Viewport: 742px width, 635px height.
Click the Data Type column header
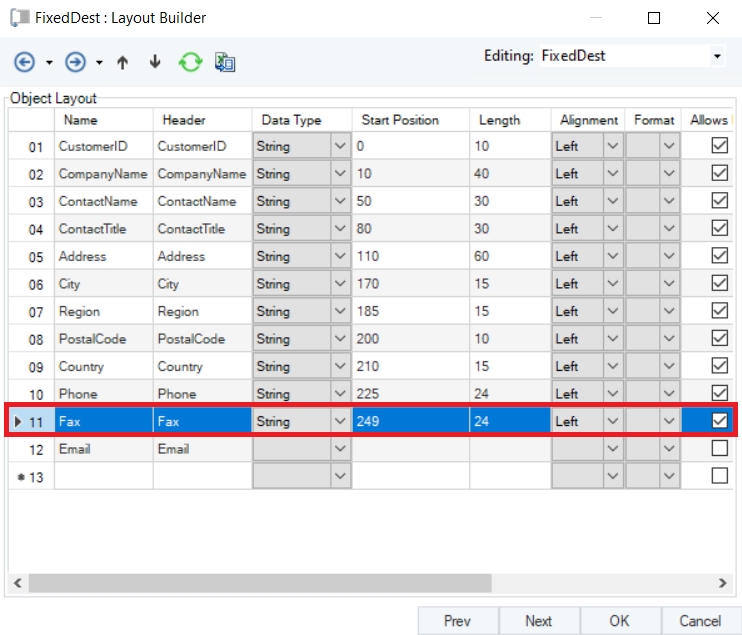coord(291,120)
